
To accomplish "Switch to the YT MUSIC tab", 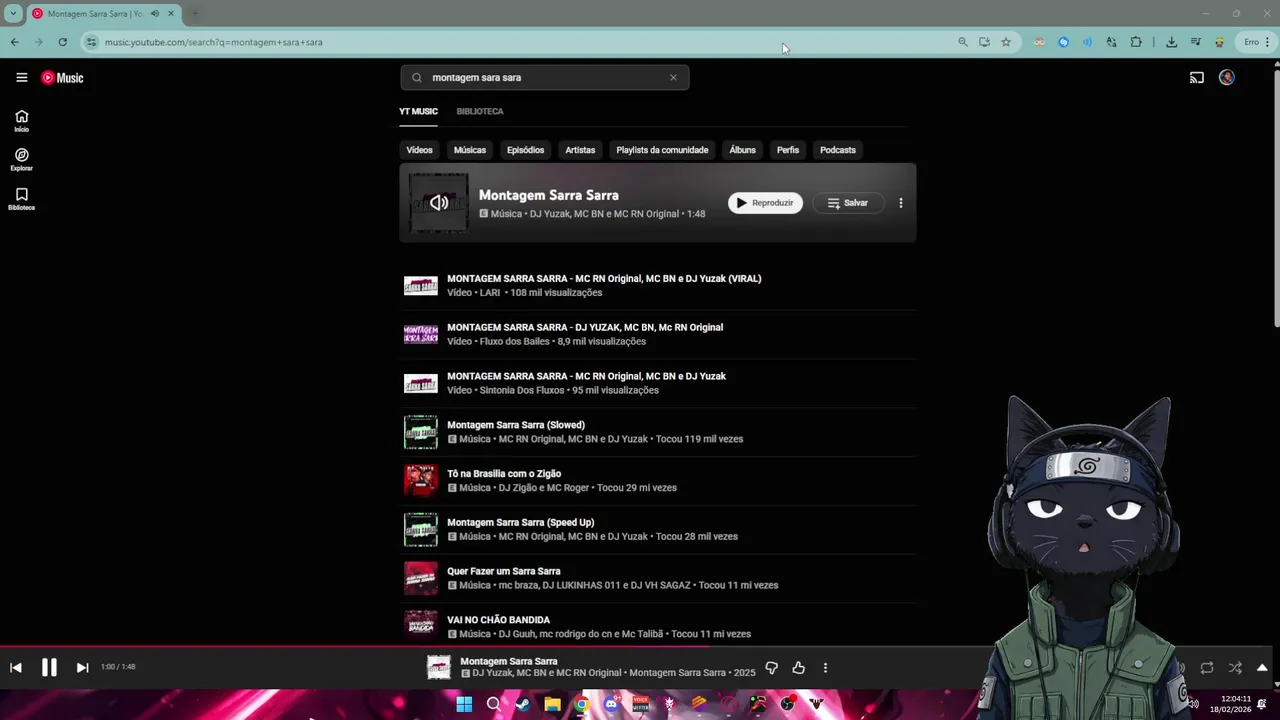I will click(x=418, y=111).
